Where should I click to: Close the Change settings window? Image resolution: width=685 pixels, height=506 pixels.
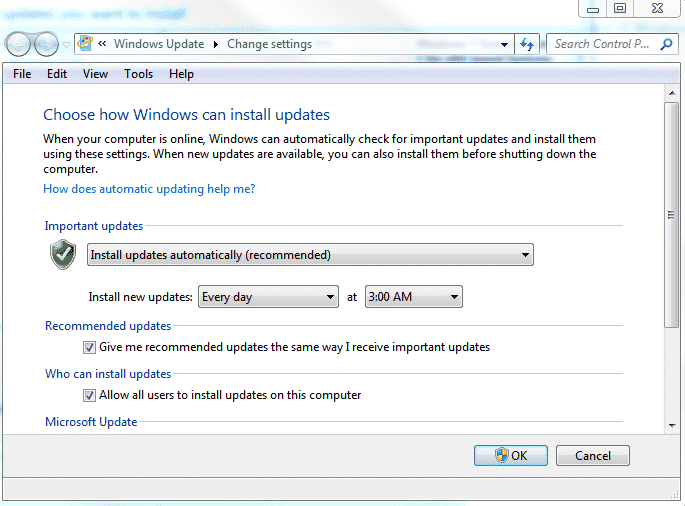tap(657, 8)
